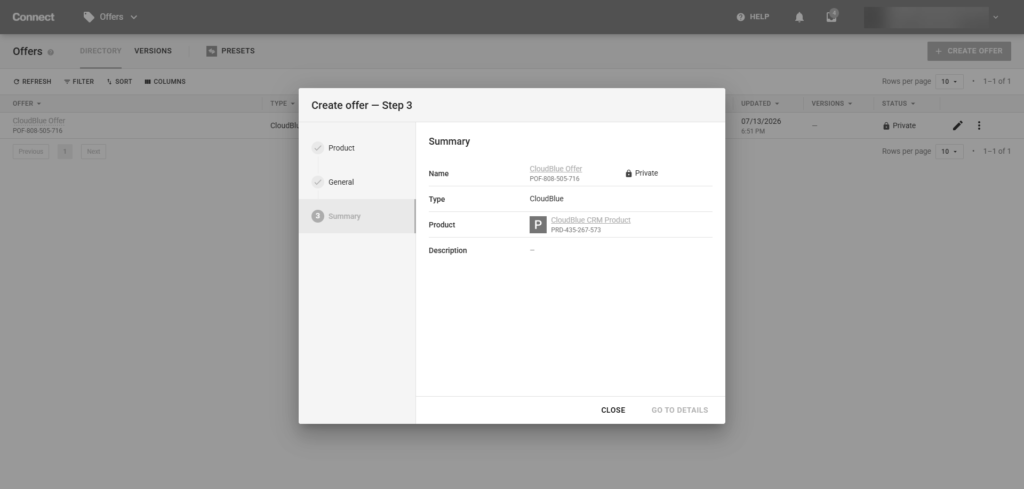Viewport: 1024px width, 489px height.
Task: Switch to the Directory tab
Action: 101,51
